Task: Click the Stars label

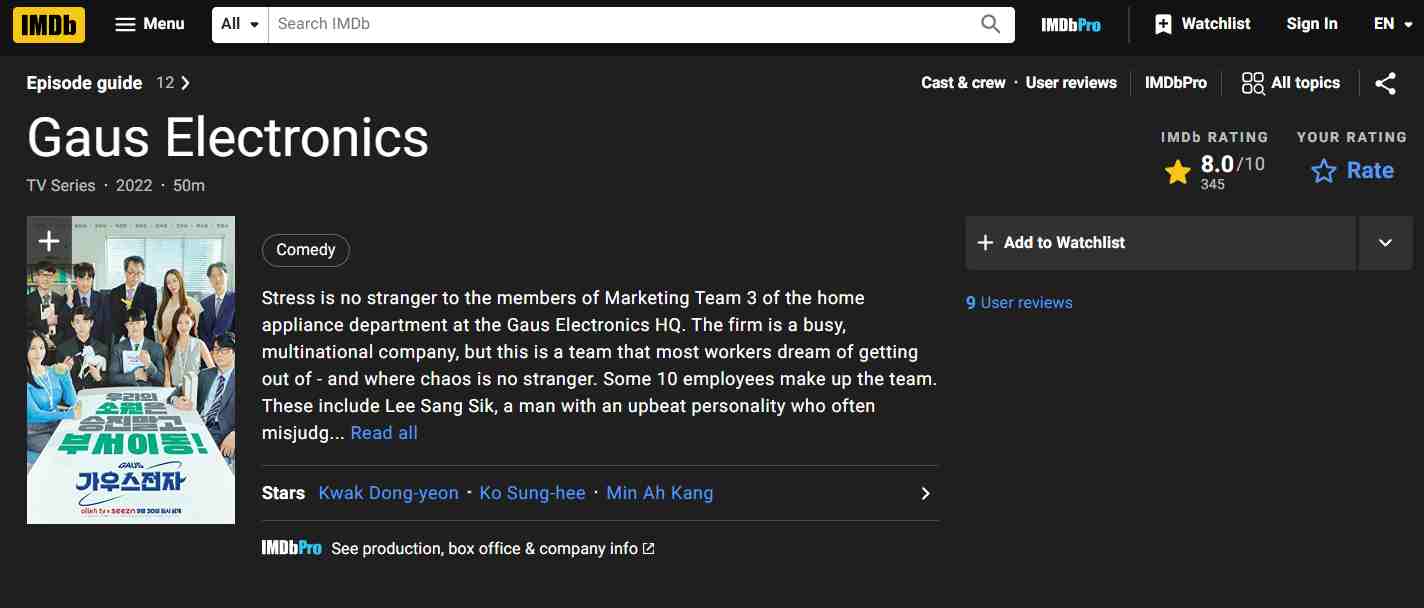Action: (283, 493)
